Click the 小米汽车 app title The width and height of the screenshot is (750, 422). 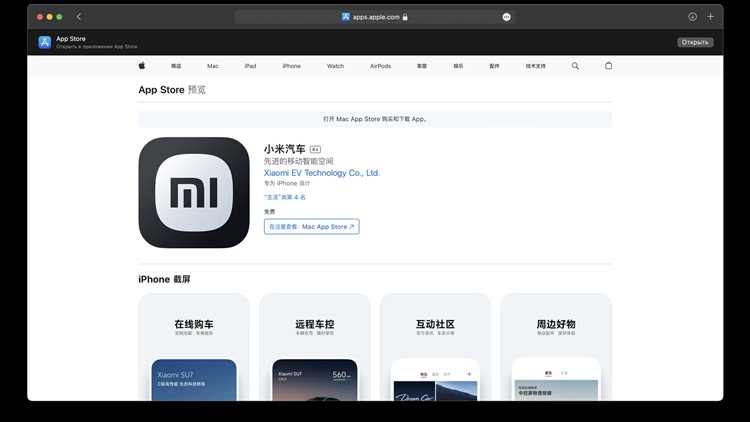284,149
